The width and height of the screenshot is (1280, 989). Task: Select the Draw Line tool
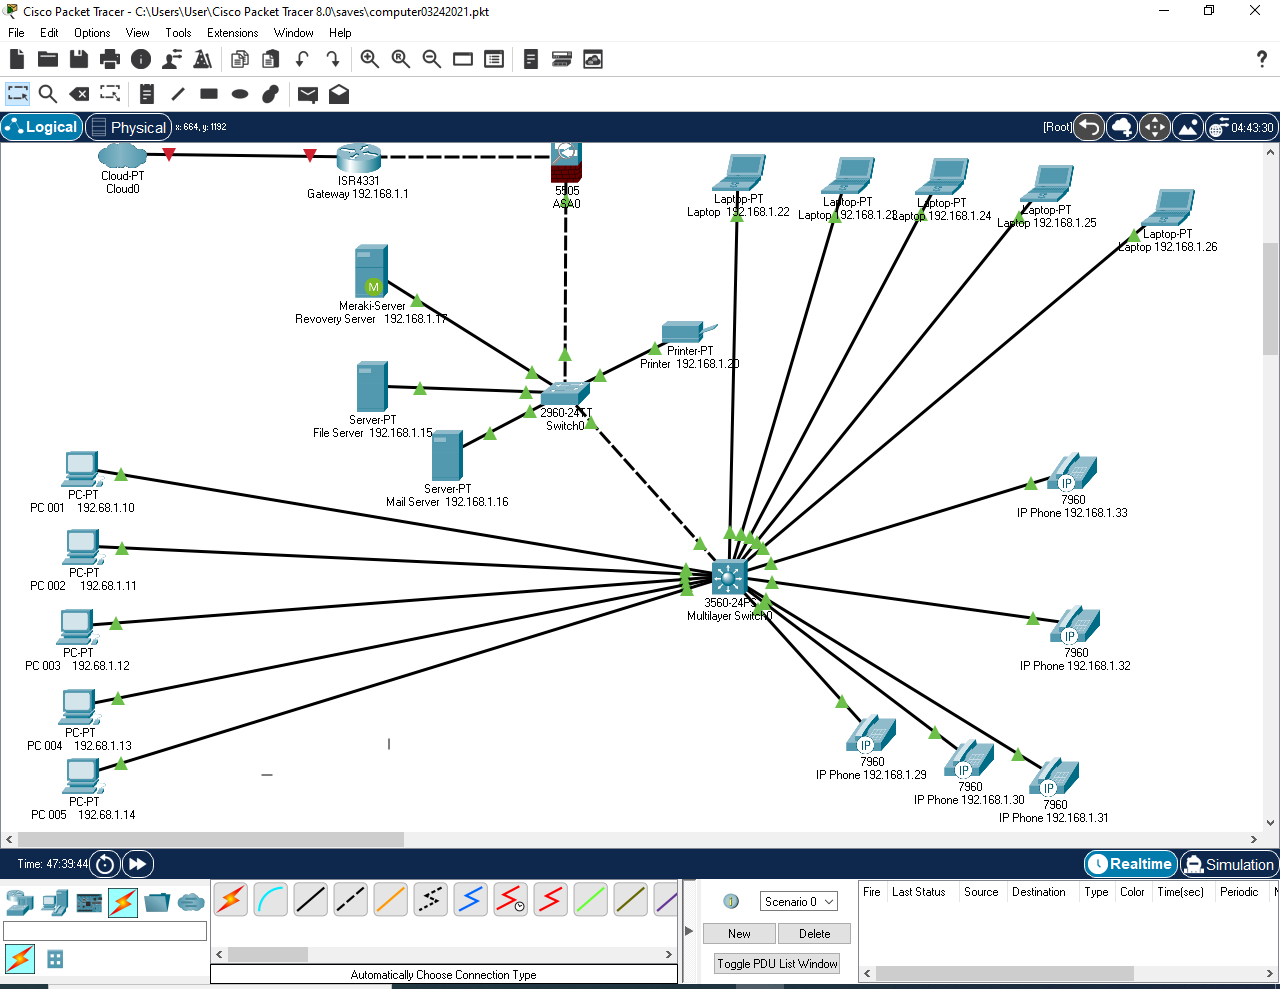click(178, 94)
